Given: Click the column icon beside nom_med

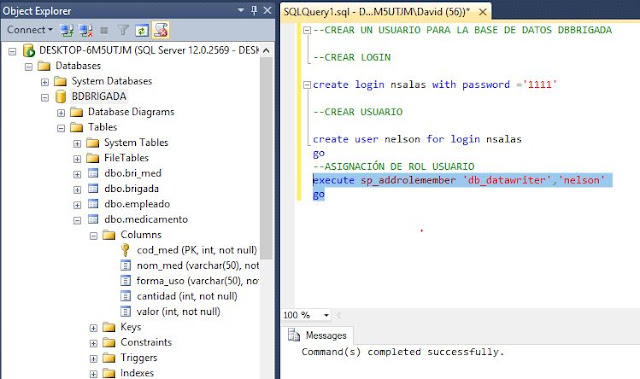Looking at the screenshot, I should [x=126, y=266].
